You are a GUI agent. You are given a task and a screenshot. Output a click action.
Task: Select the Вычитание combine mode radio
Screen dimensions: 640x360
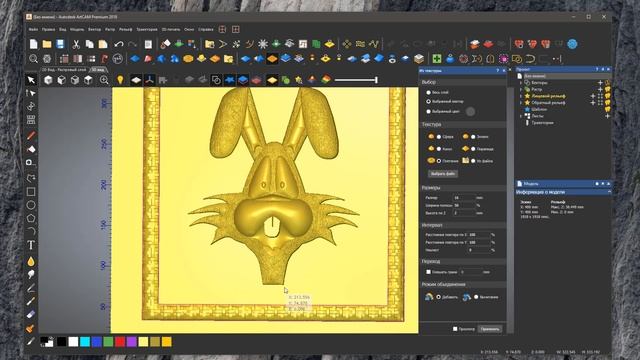click(x=476, y=297)
